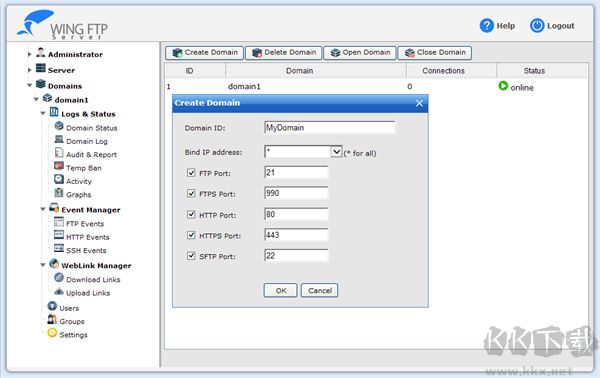This screenshot has width=600, height=378.
Task: Expand the Server tree node
Action: point(29,70)
